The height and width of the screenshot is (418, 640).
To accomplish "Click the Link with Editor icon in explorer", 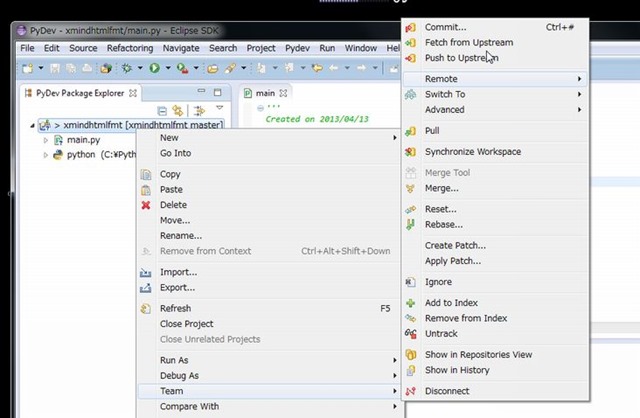I will coord(177,110).
